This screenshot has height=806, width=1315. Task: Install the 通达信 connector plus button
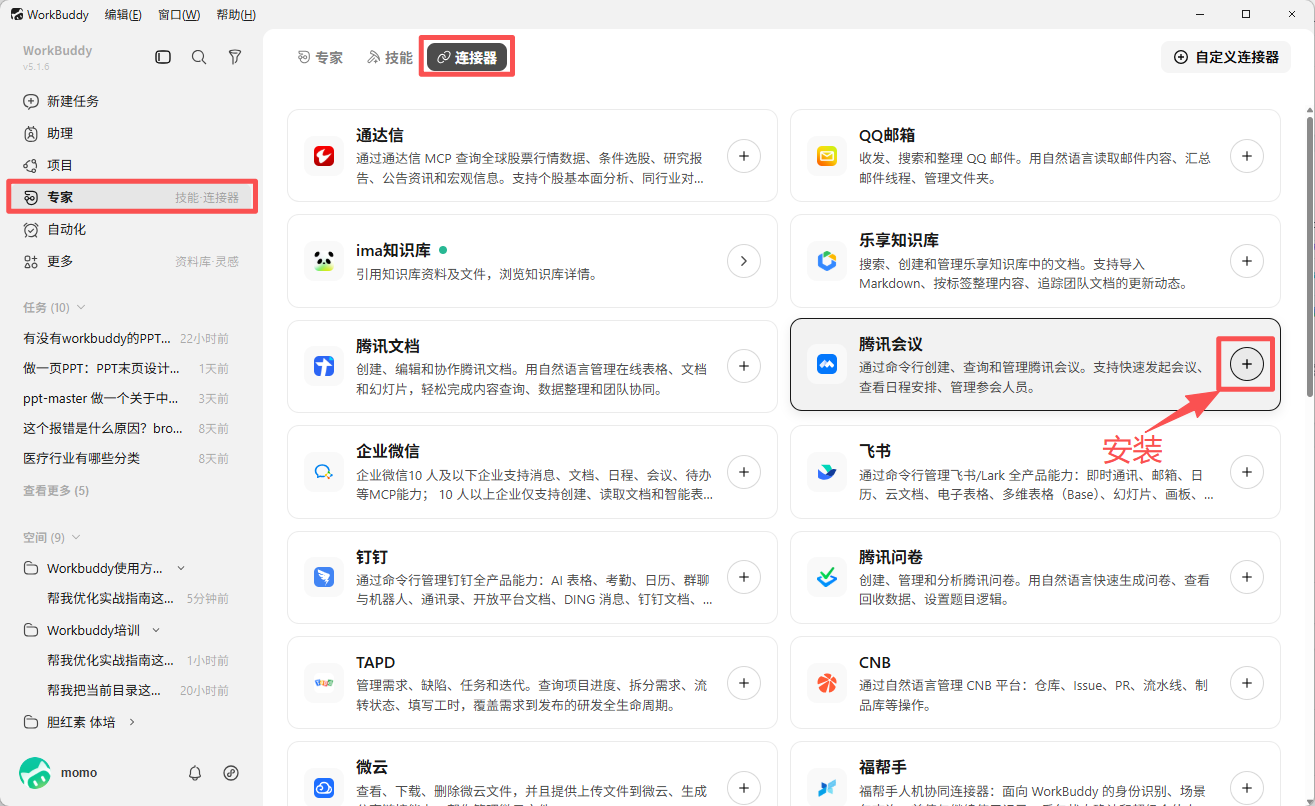pos(743,156)
